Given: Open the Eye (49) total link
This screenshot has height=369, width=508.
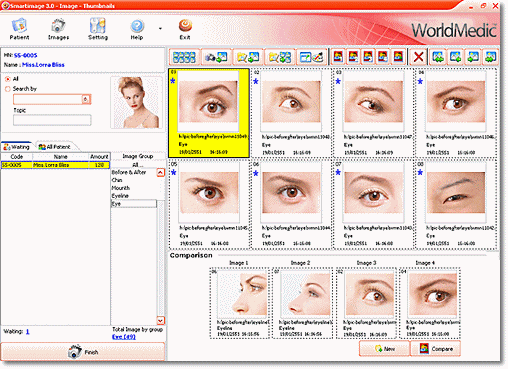Looking at the screenshot, I should pyautogui.click(x=124, y=337).
